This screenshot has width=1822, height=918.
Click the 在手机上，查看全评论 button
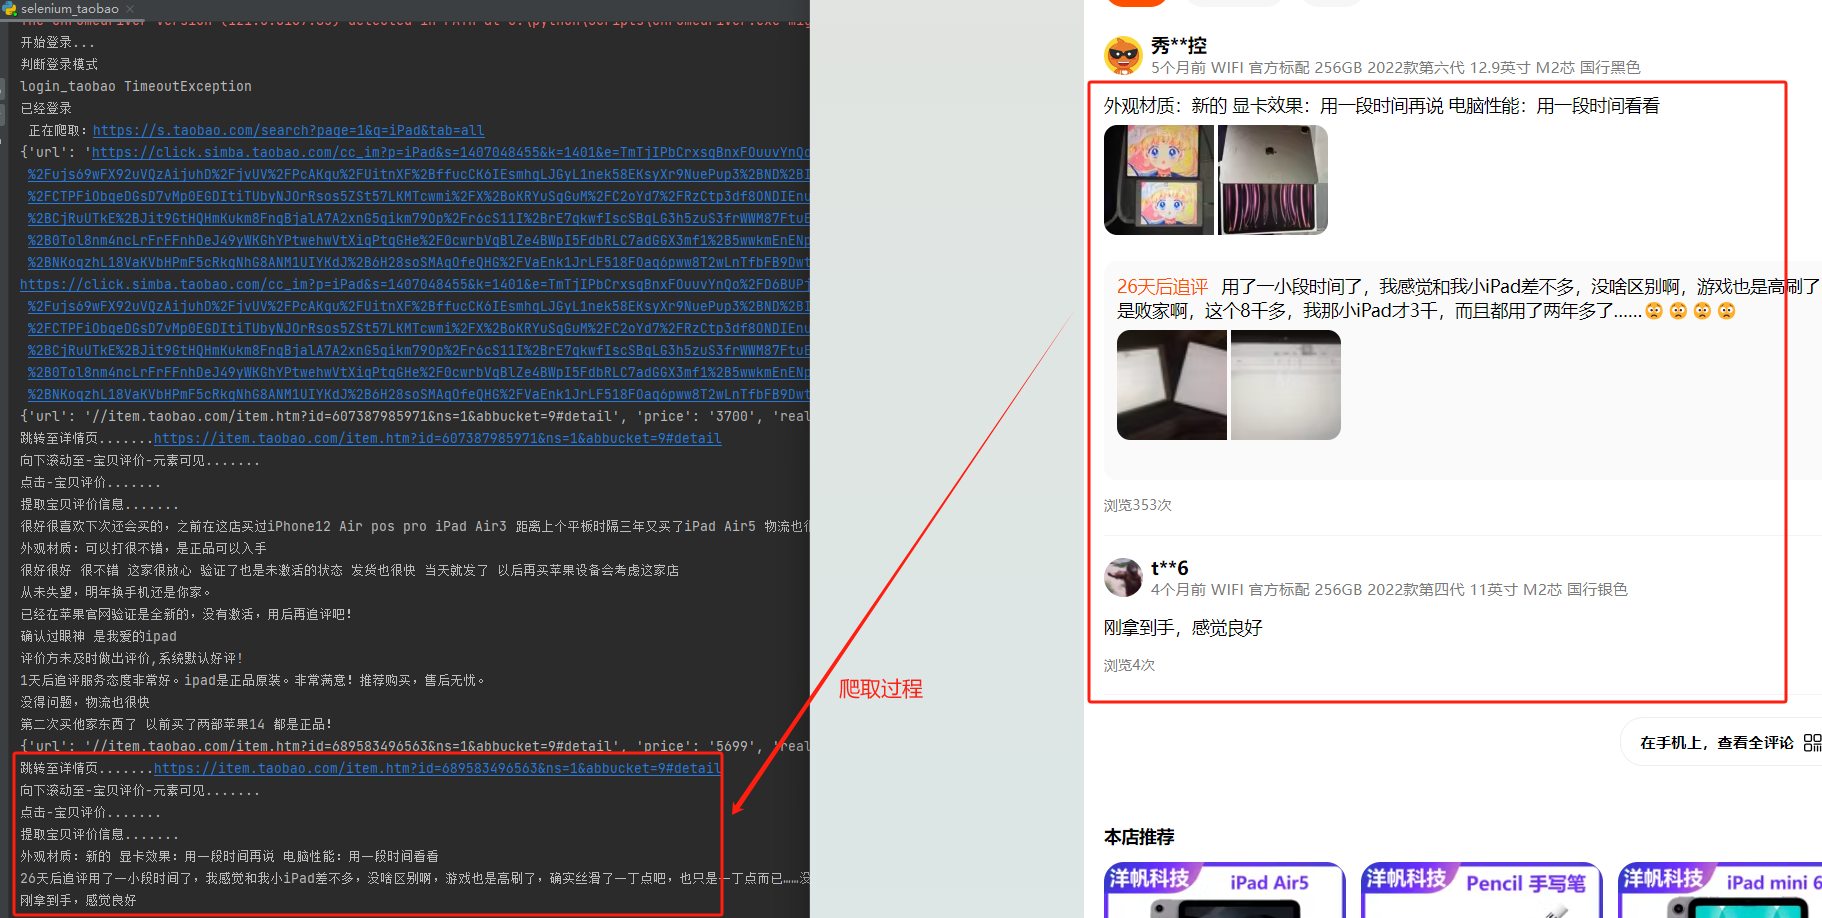pyautogui.click(x=1720, y=742)
